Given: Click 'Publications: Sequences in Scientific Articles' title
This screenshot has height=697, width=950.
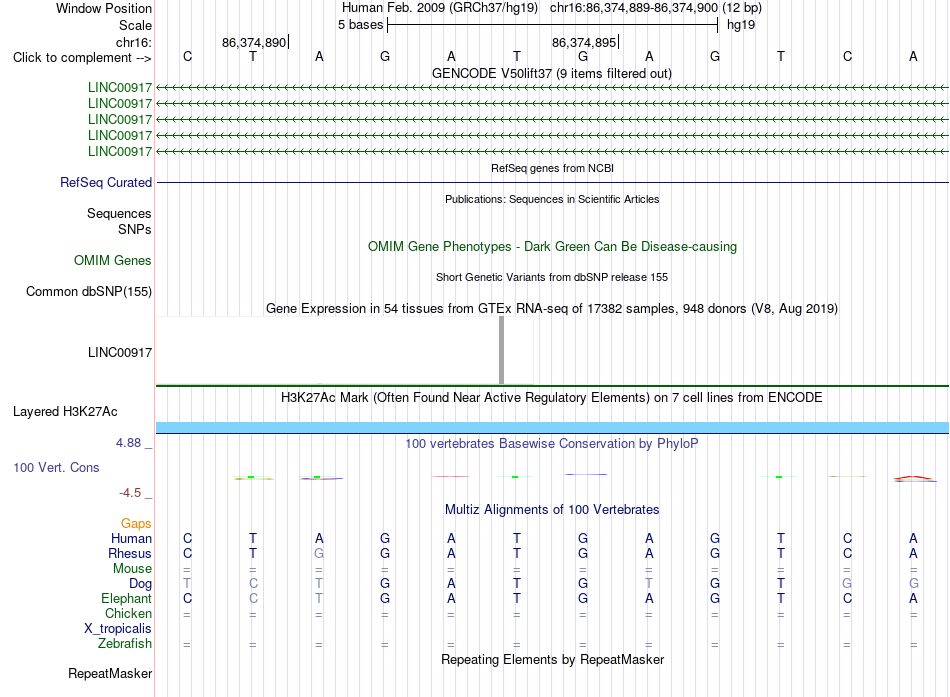Looking at the screenshot, I should (x=552, y=199).
